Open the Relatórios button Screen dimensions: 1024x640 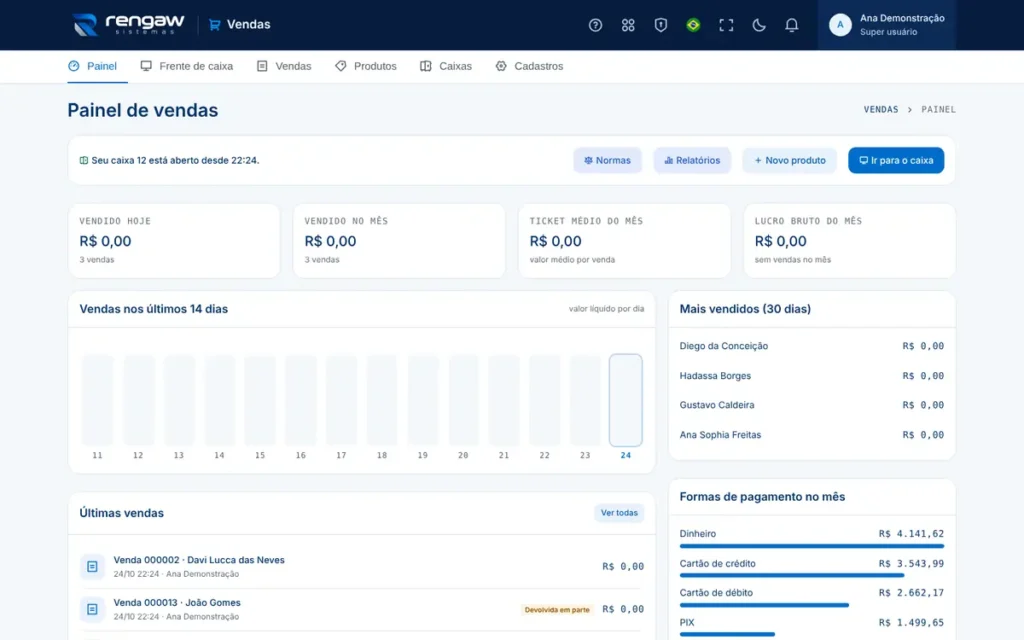pos(692,160)
